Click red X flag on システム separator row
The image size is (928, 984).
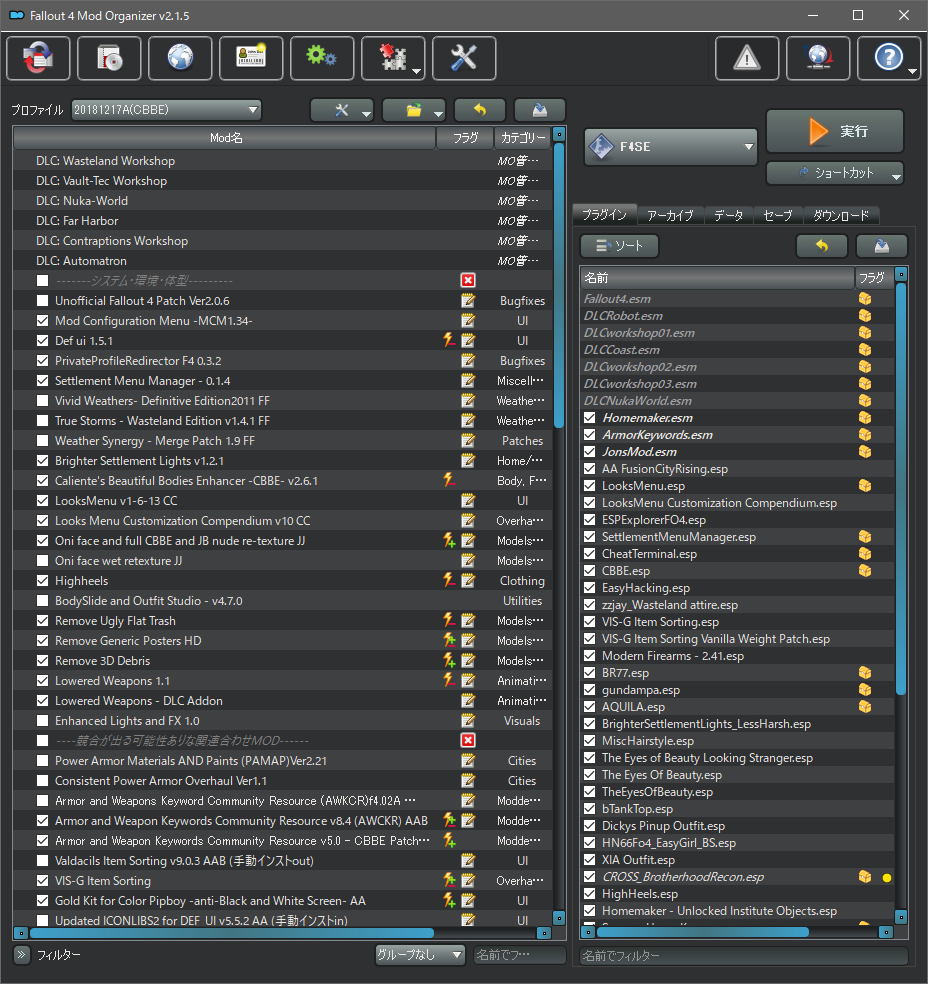[468, 281]
